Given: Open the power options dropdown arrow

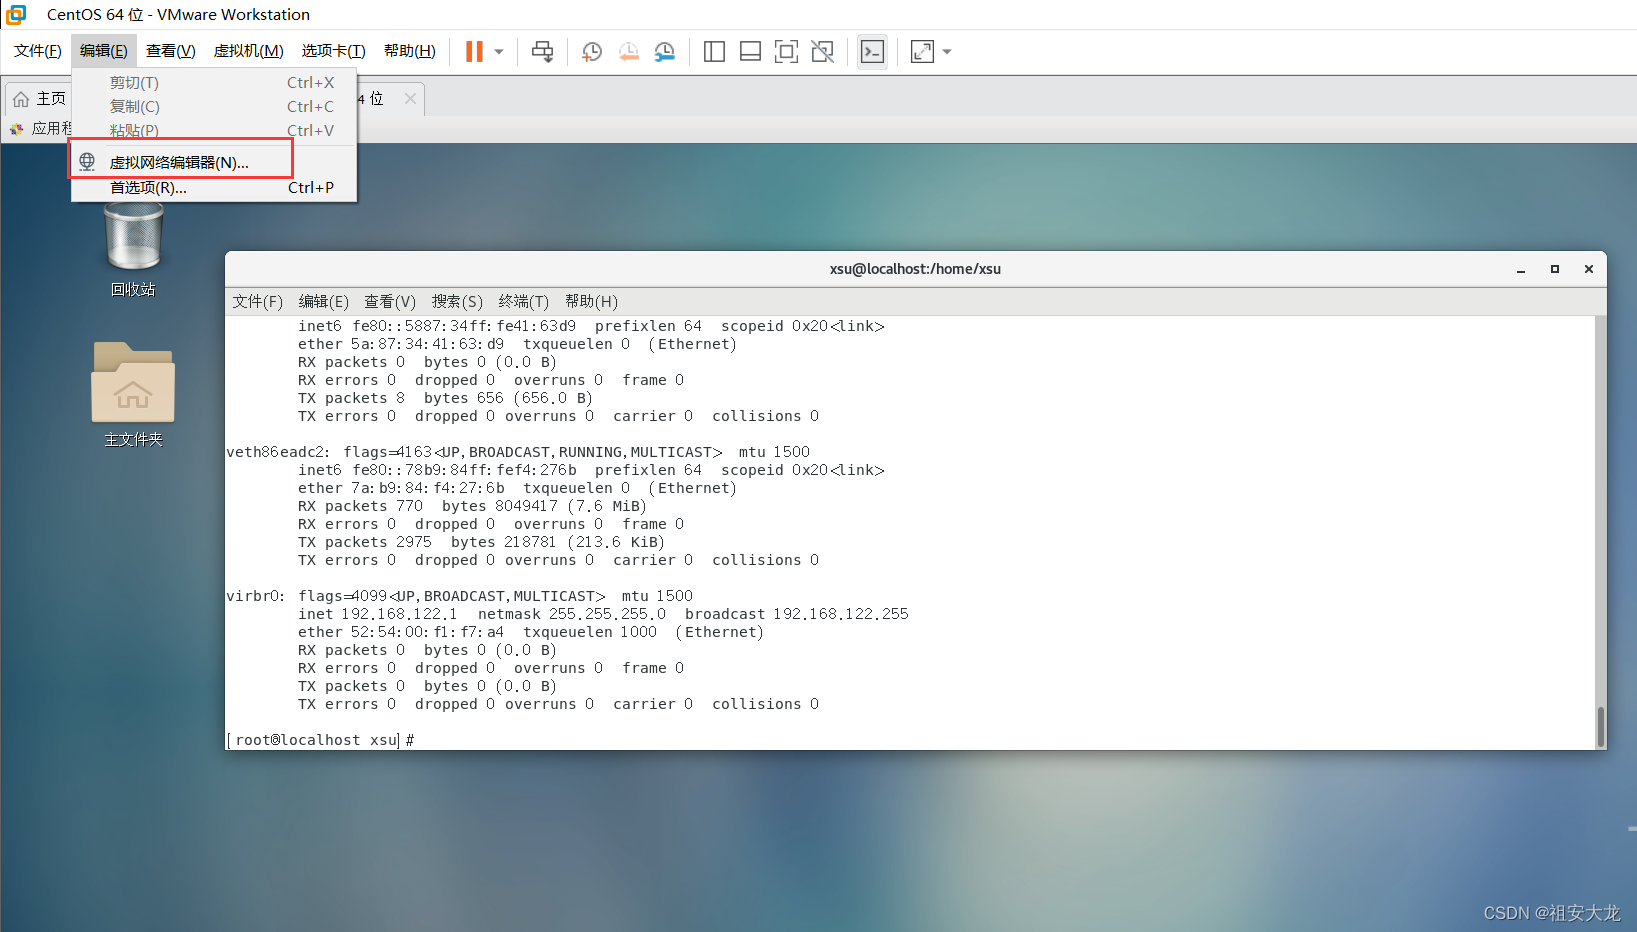Looking at the screenshot, I should (x=499, y=51).
